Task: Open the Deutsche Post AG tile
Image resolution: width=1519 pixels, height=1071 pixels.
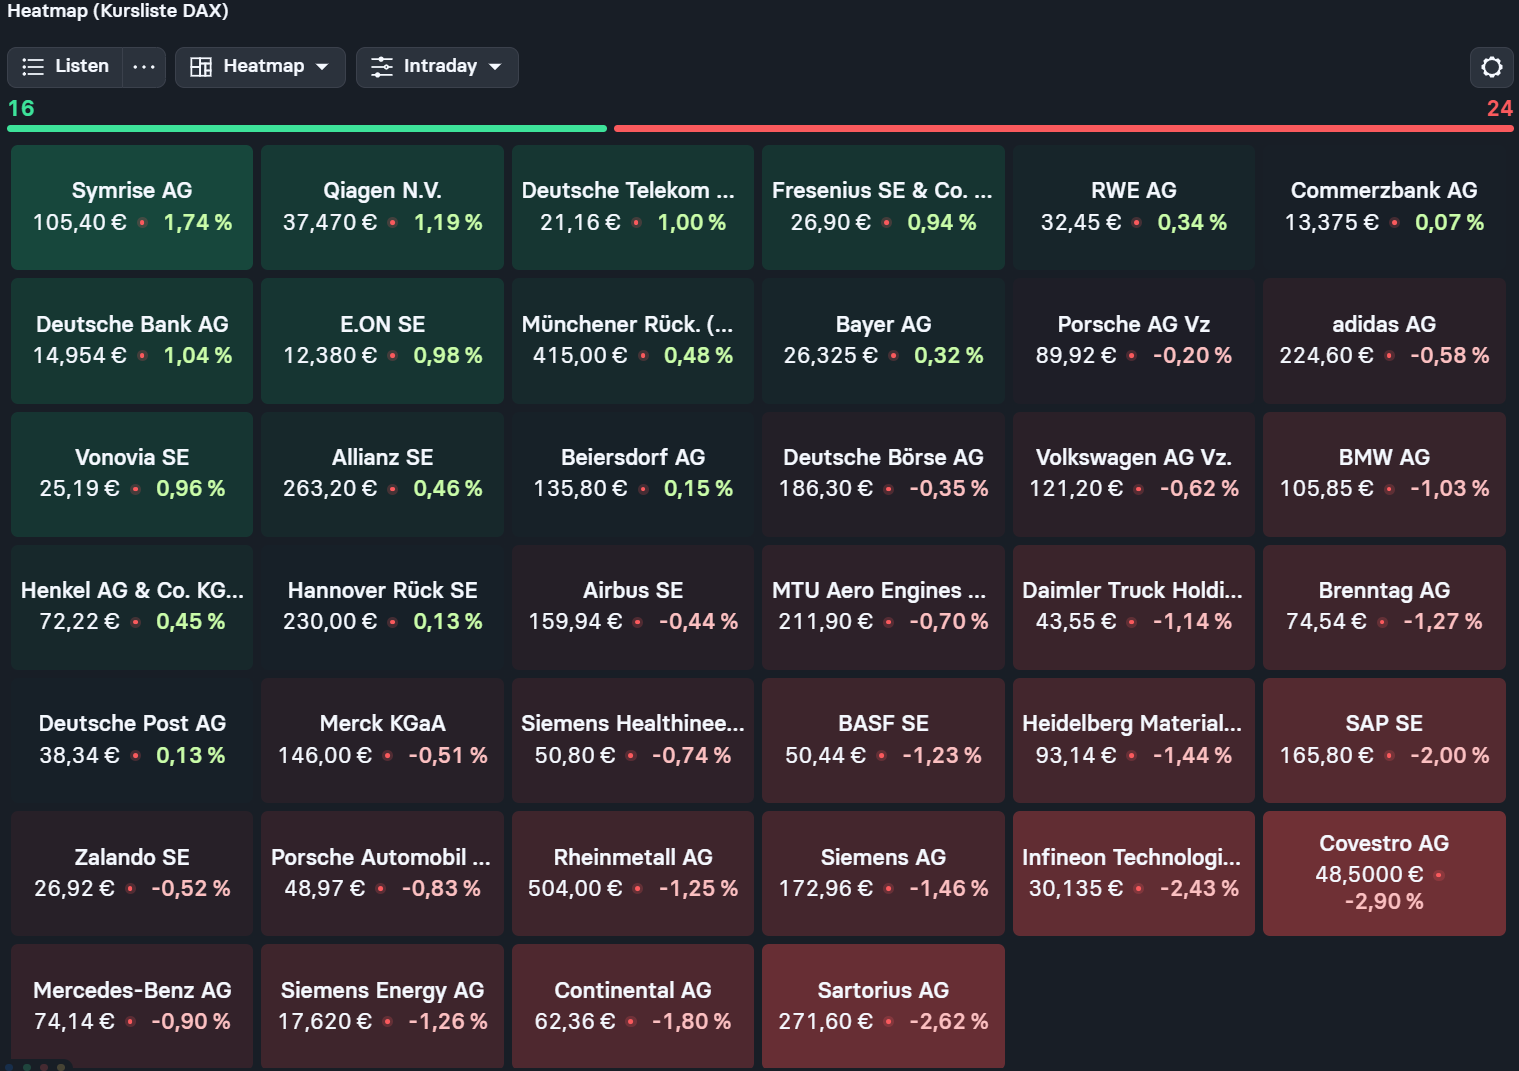Action: point(132,740)
